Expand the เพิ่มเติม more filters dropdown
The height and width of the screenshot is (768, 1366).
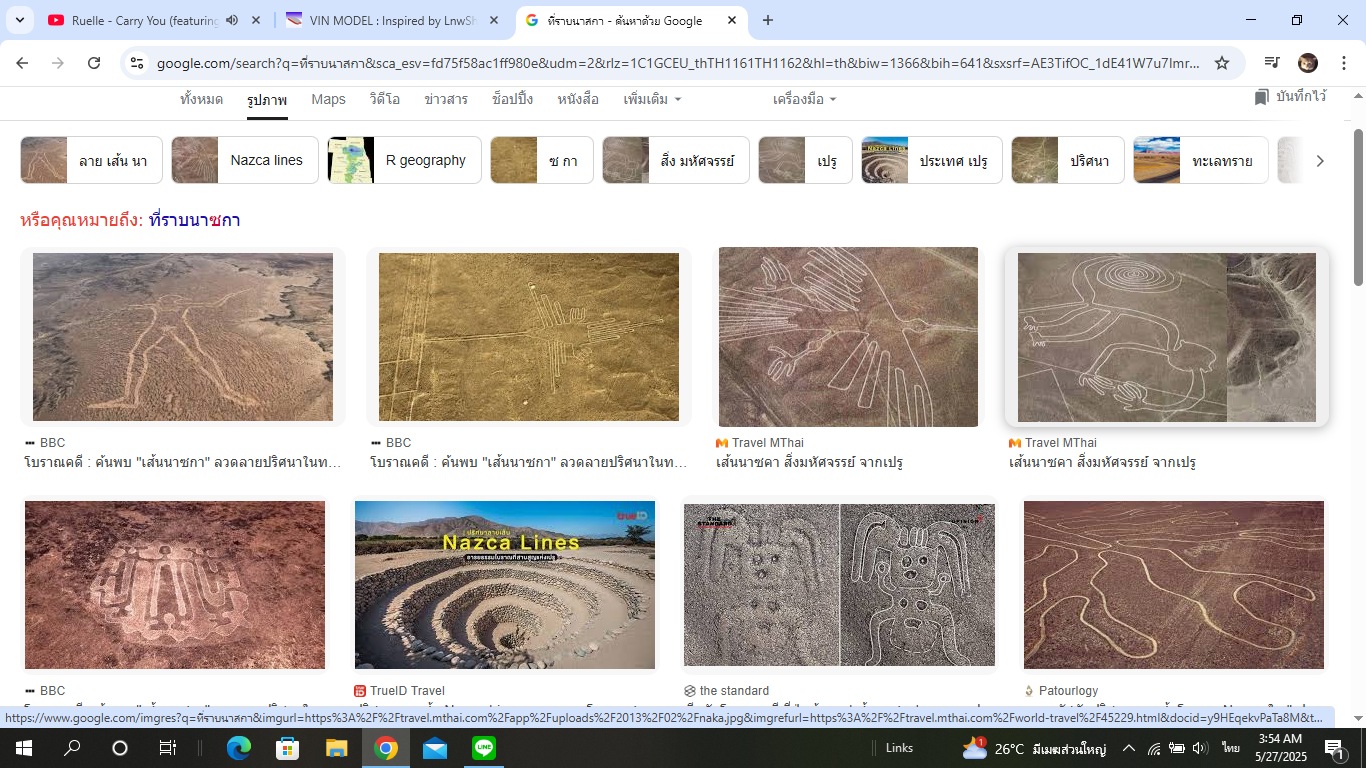(x=652, y=99)
